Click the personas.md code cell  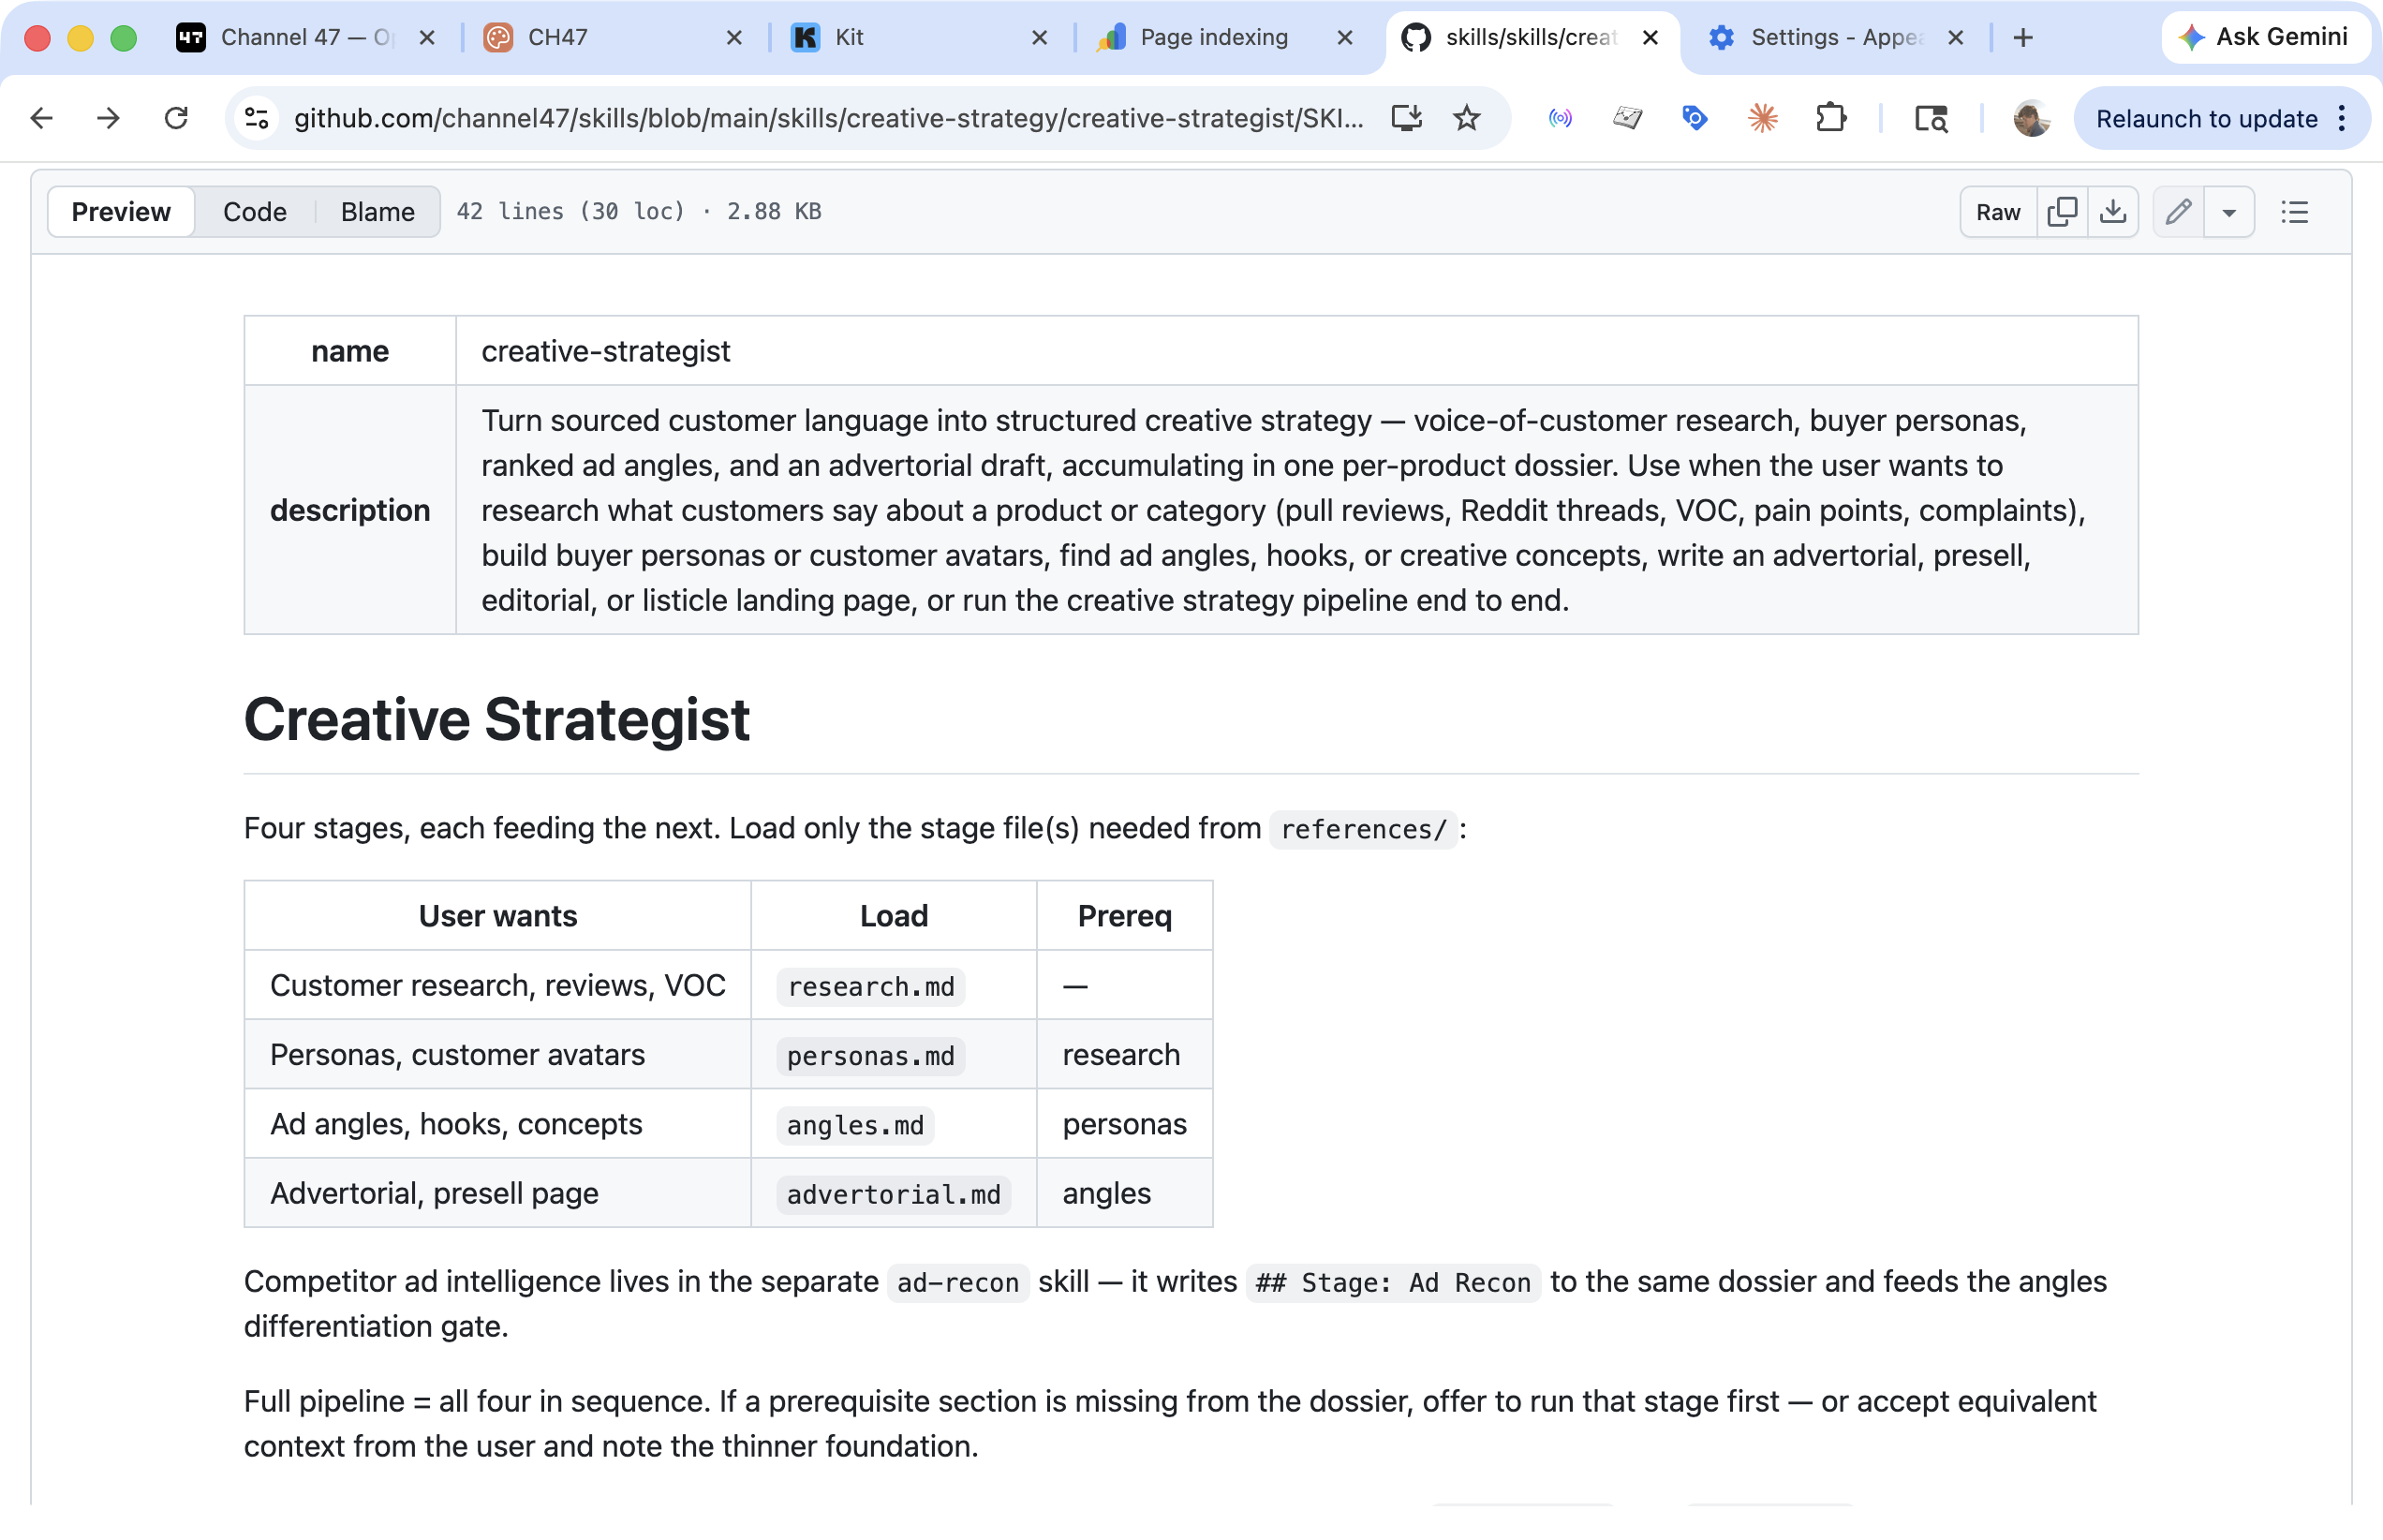870,1055
